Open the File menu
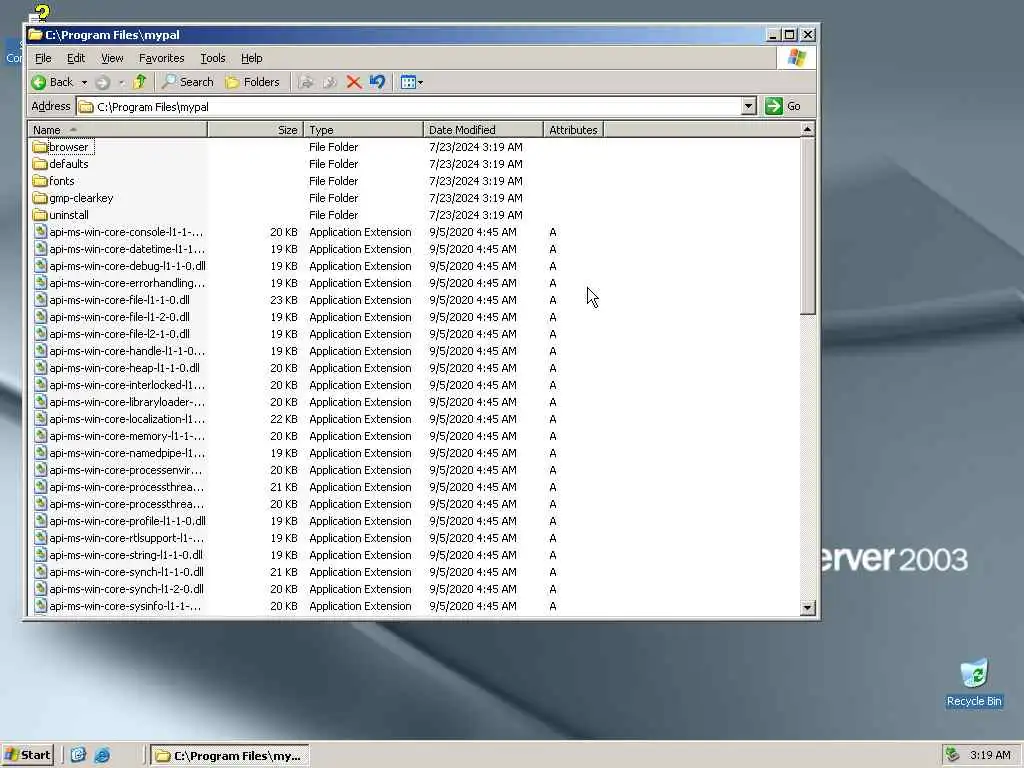 point(43,58)
